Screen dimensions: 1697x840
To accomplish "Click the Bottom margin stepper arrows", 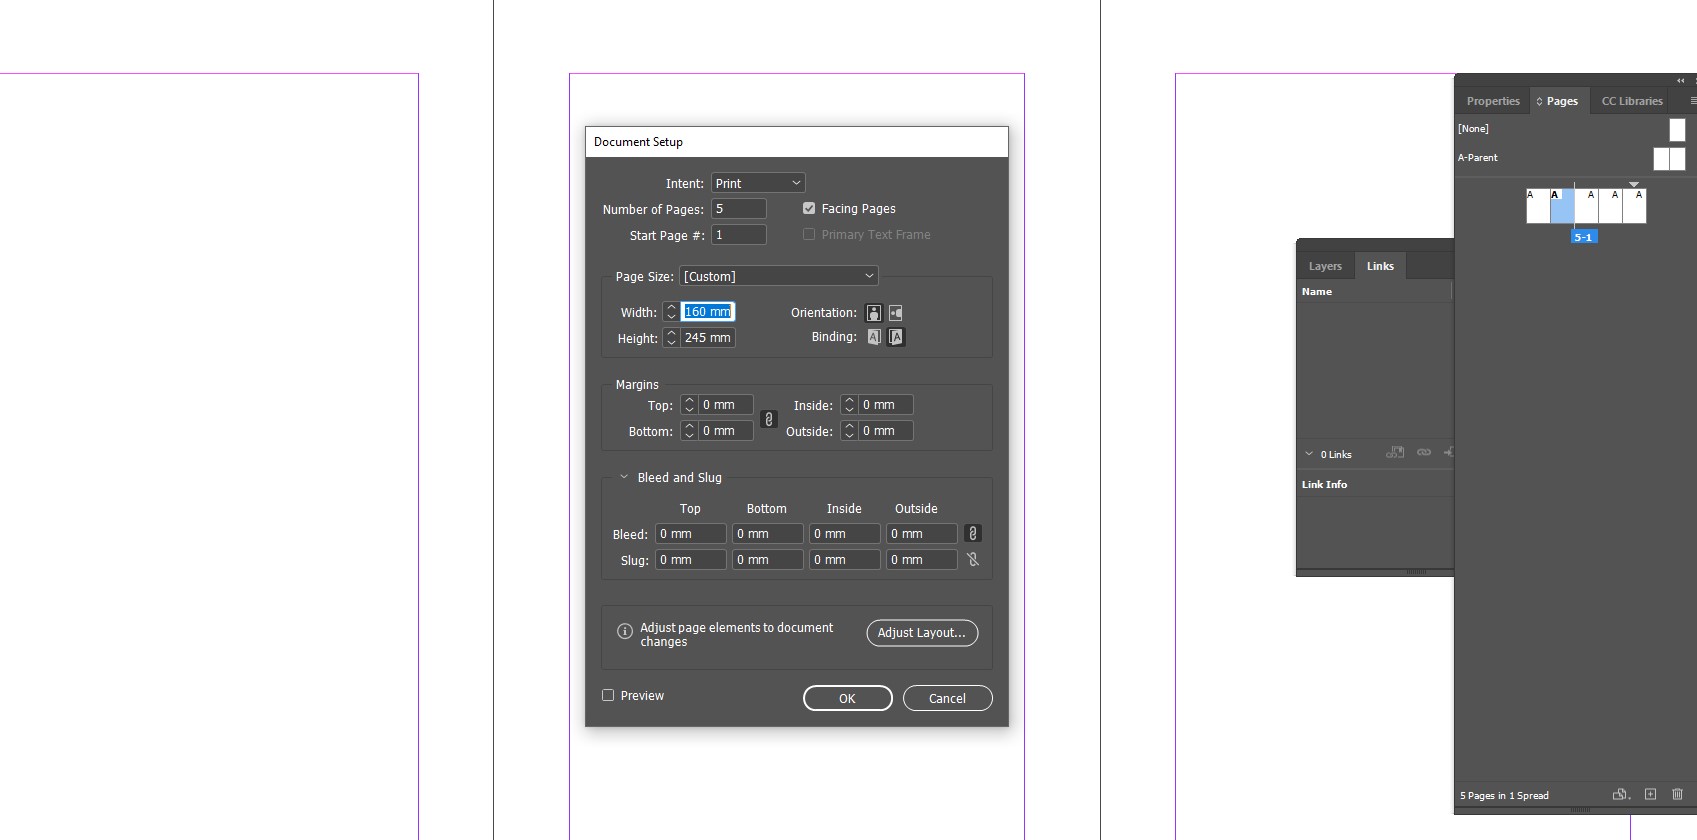I will [x=689, y=431].
